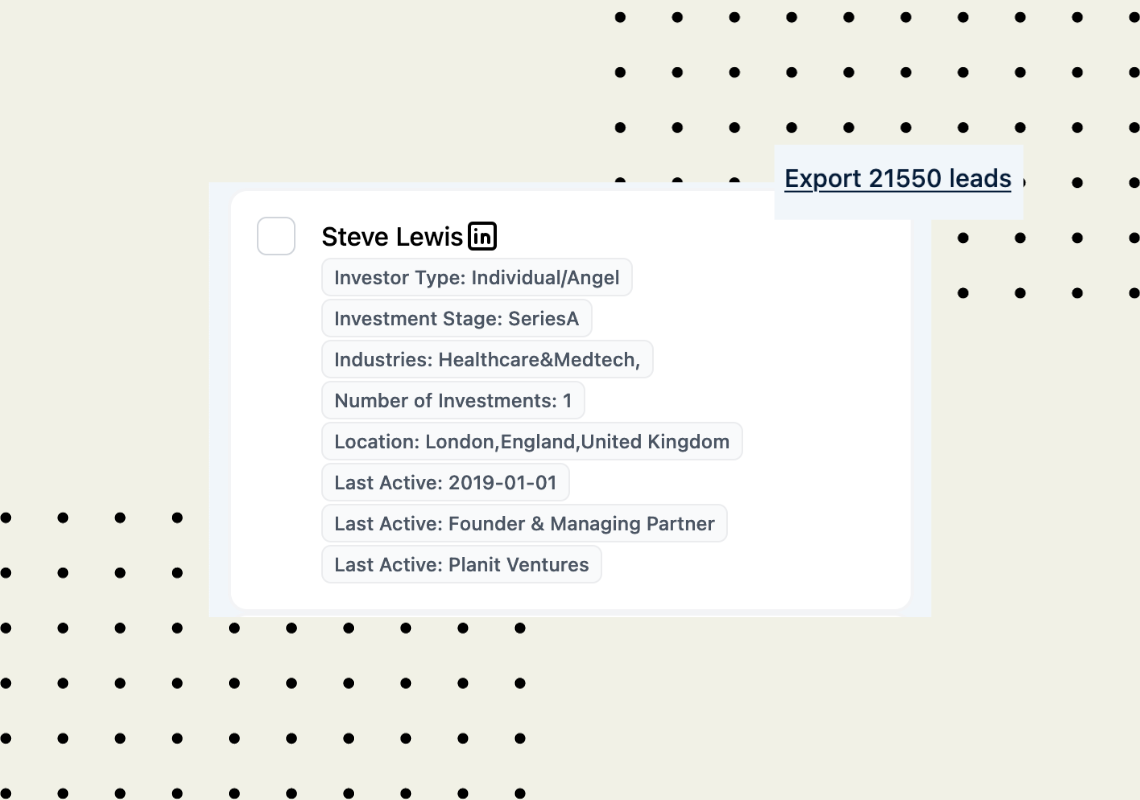Image resolution: width=1140 pixels, height=800 pixels.
Task: Tick the checkbox beside Steve Lewis
Action: [x=276, y=236]
